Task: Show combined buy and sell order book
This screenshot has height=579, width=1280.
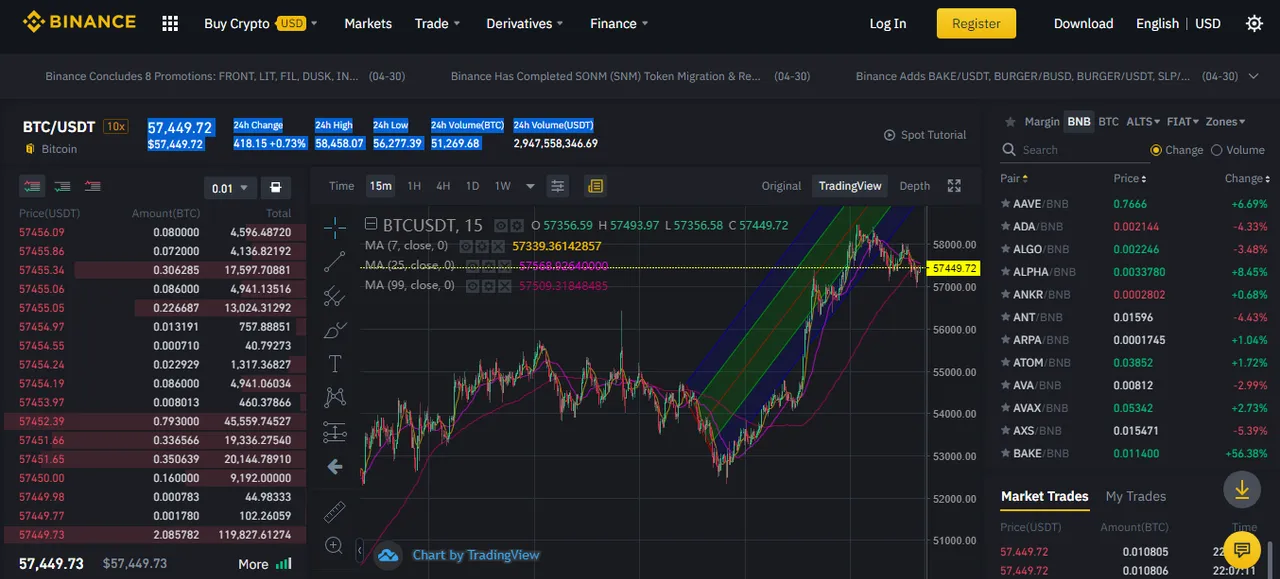Action: (x=33, y=186)
